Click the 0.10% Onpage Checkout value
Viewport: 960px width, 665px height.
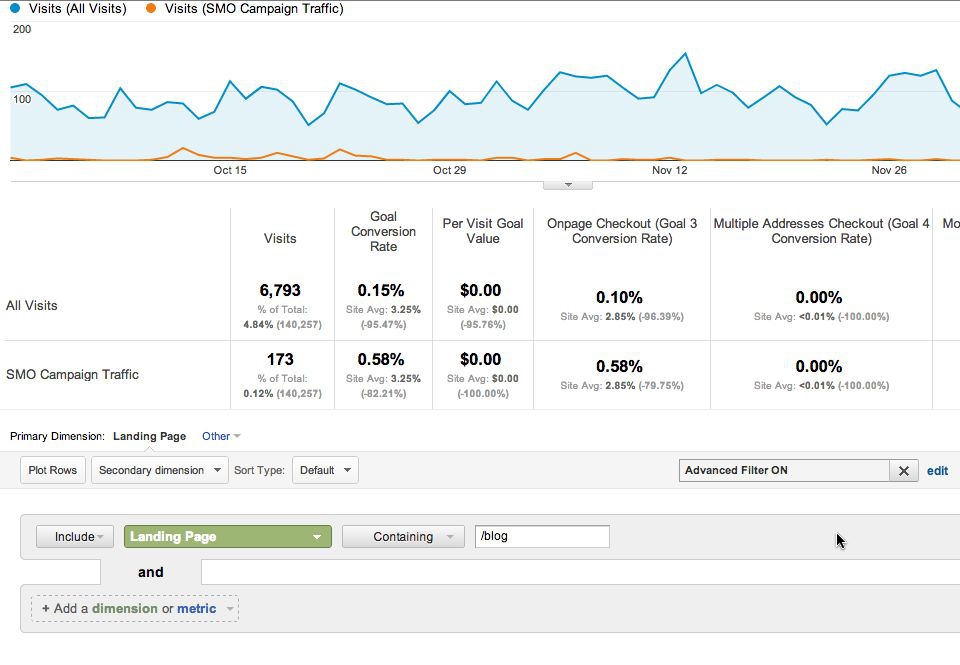pos(619,298)
